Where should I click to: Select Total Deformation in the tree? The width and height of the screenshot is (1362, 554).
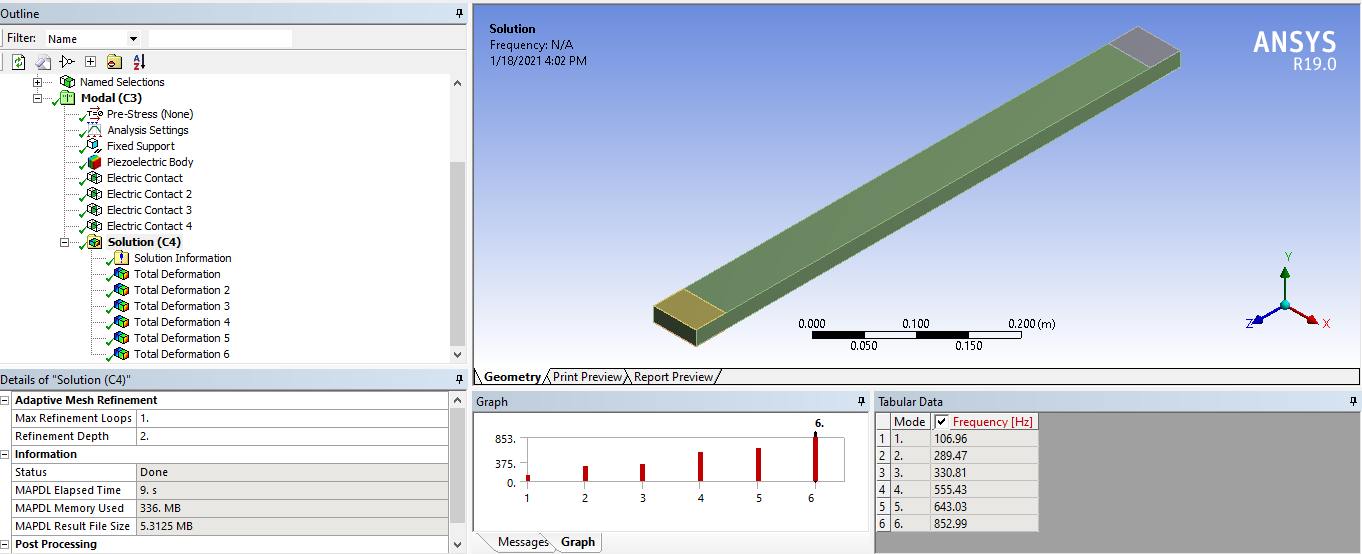pos(177,274)
